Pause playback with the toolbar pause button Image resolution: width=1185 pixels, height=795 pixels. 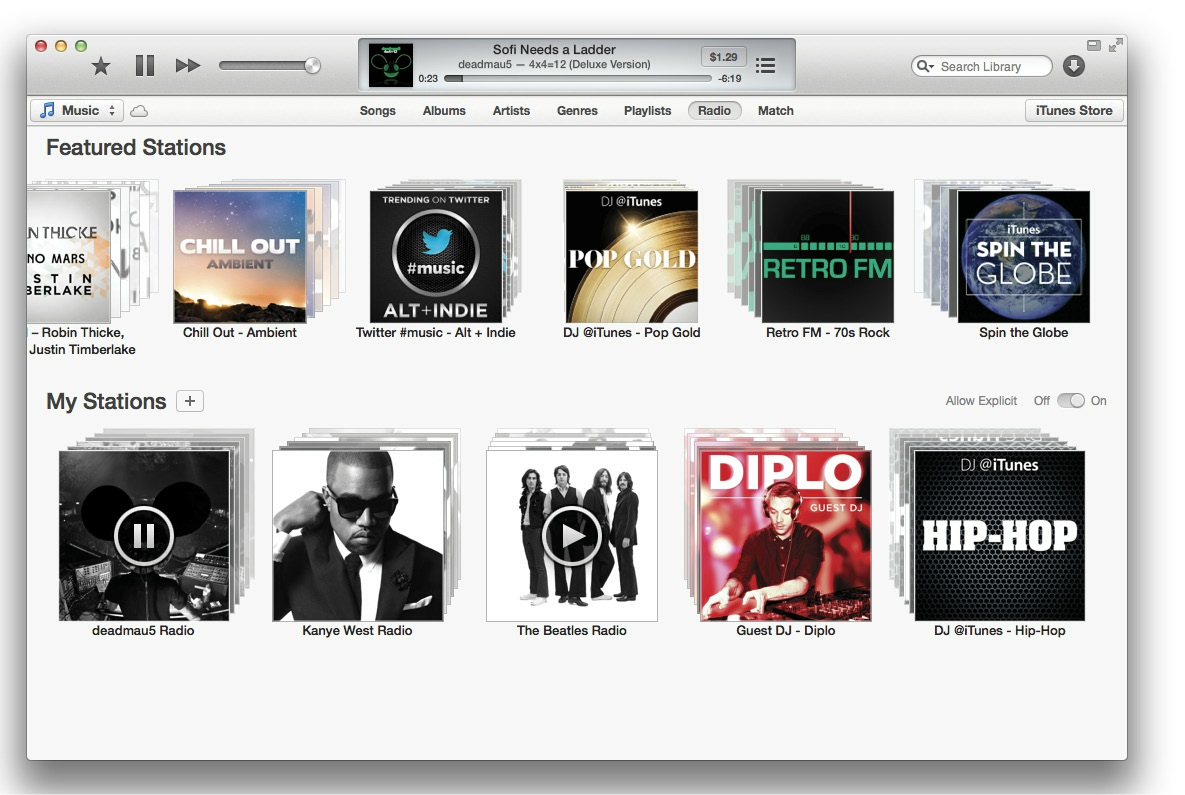144,66
